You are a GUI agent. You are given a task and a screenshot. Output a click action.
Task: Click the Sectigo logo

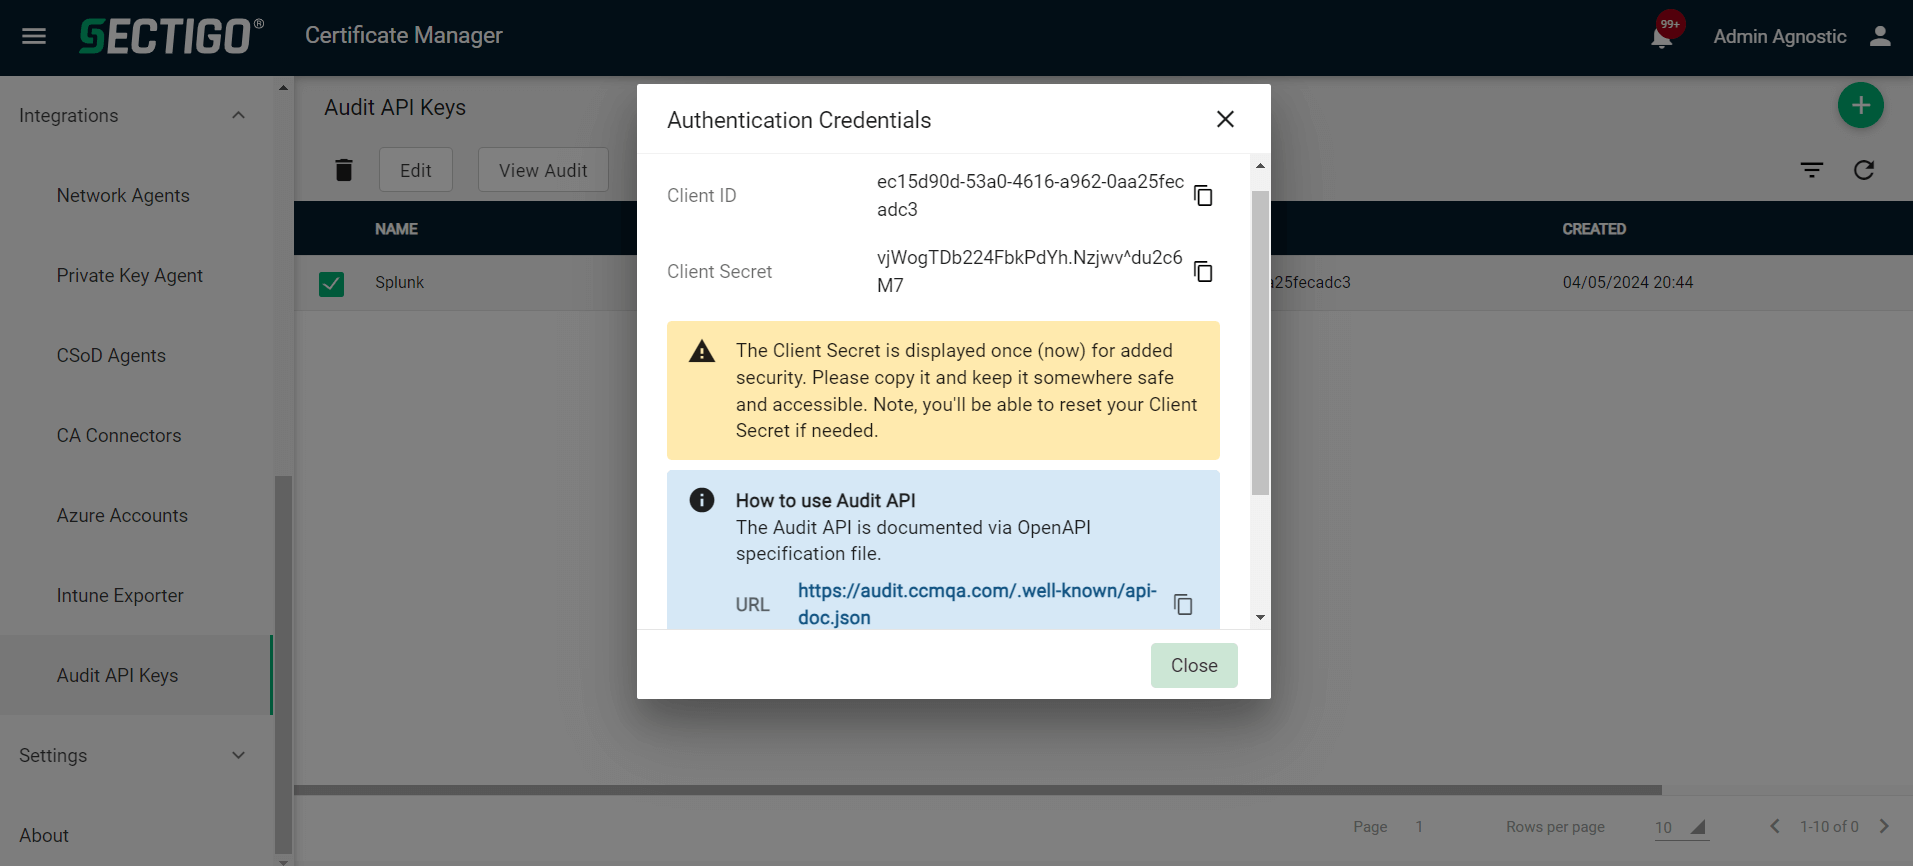click(172, 36)
